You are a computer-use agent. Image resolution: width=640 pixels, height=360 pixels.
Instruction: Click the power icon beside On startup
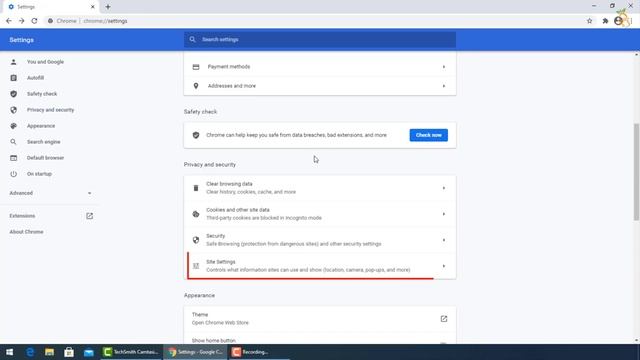click(13, 174)
